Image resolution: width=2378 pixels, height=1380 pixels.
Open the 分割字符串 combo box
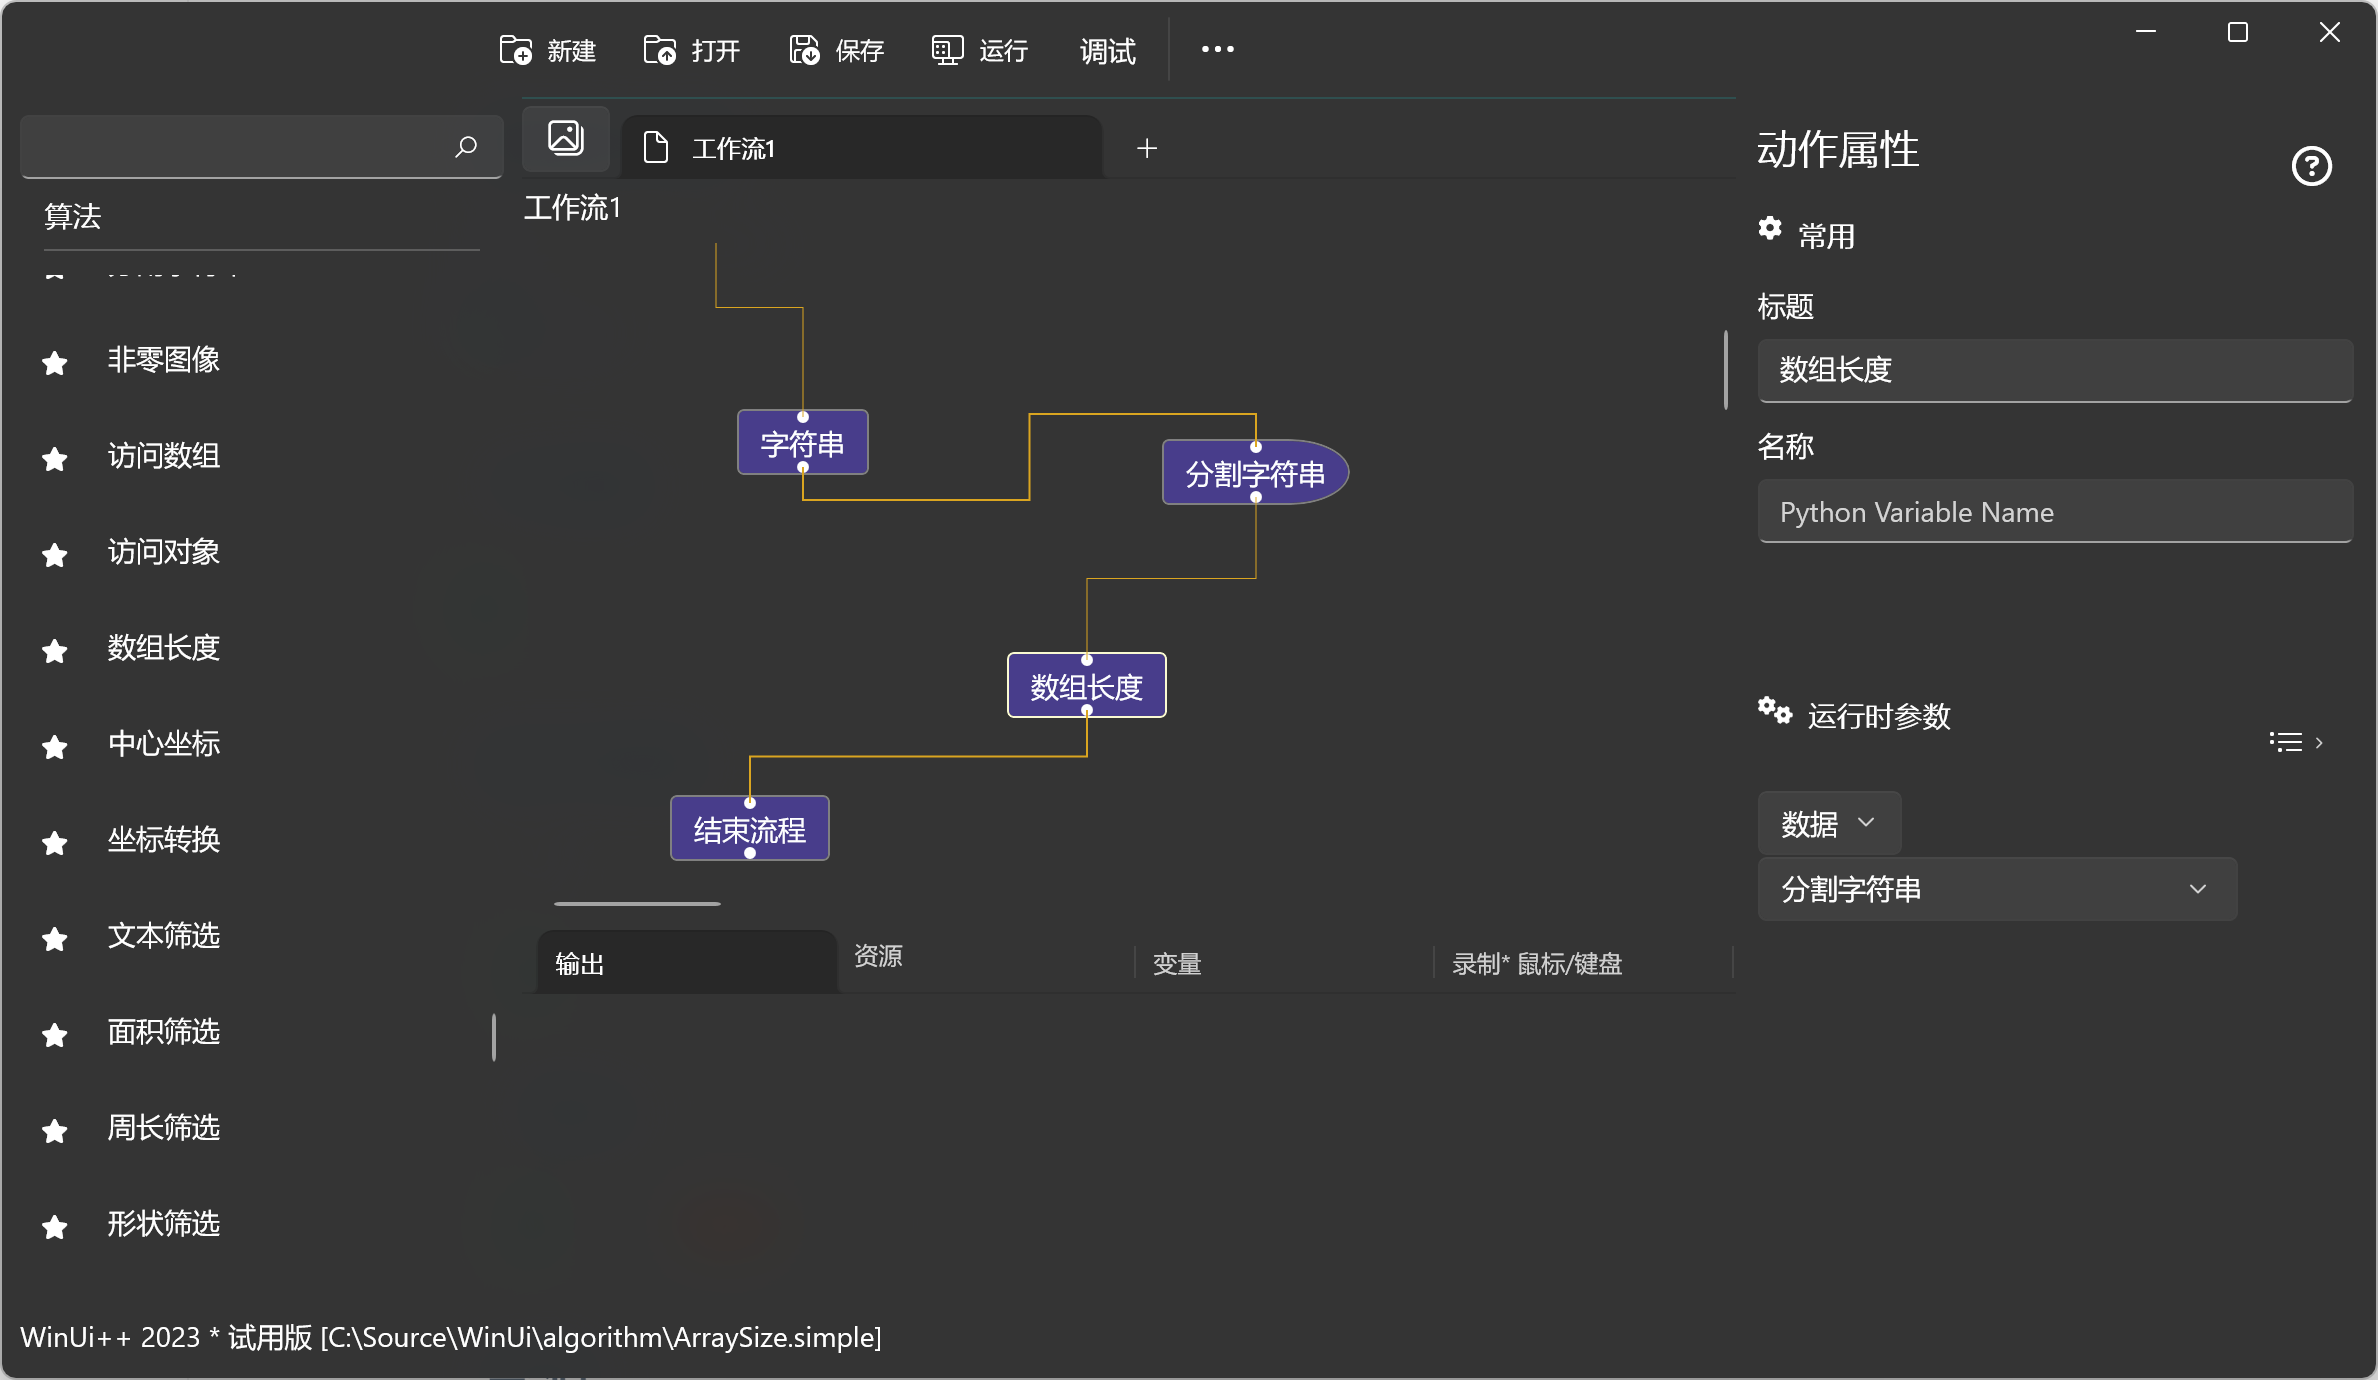(1996, 889)
